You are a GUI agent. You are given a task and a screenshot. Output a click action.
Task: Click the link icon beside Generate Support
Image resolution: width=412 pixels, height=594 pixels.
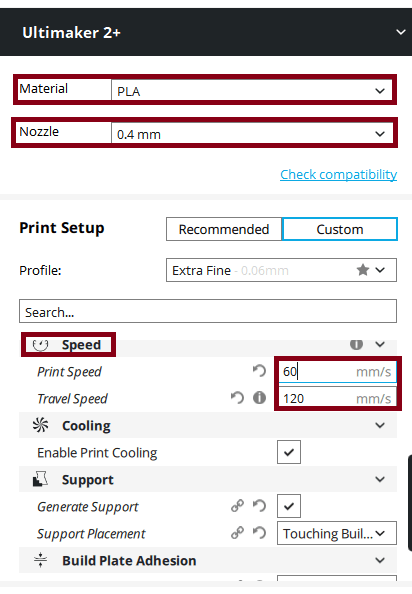pyautogui.click(x=237, y=506)
